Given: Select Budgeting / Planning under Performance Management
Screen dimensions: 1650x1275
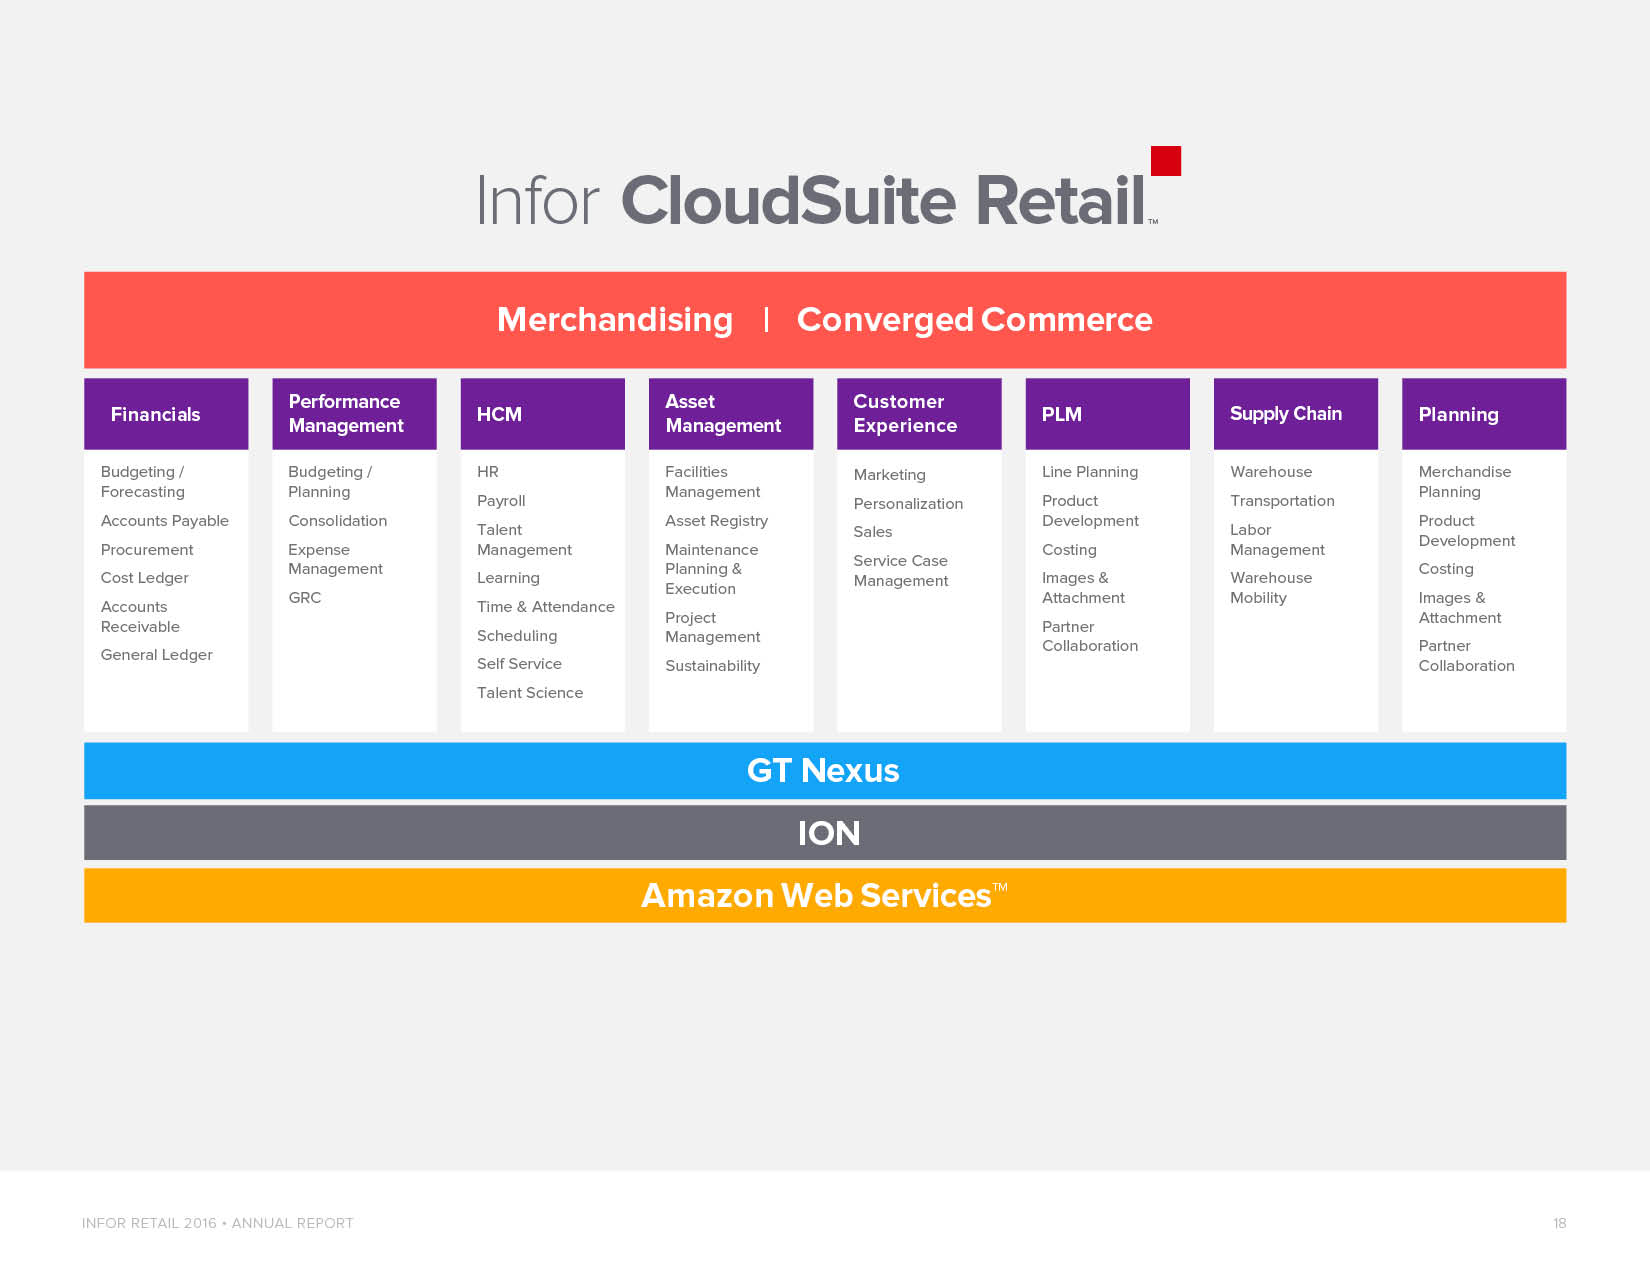Looking at the screenshot, I should (330, 482).
